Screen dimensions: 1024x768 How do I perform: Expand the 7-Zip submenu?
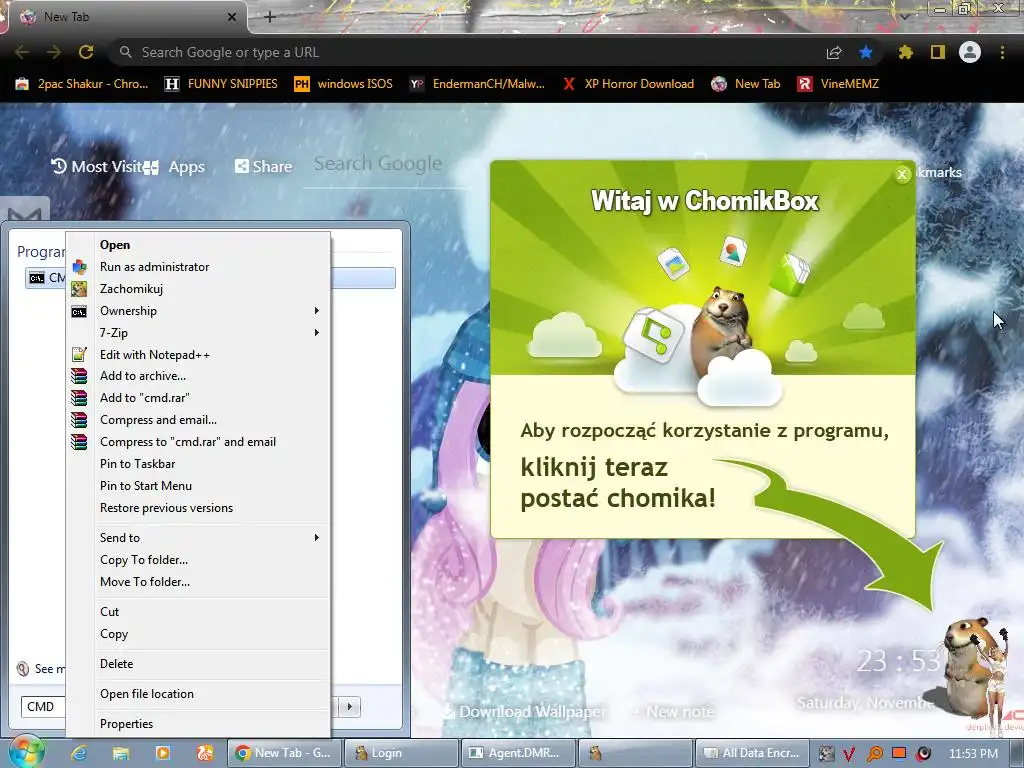click(199, 332)
